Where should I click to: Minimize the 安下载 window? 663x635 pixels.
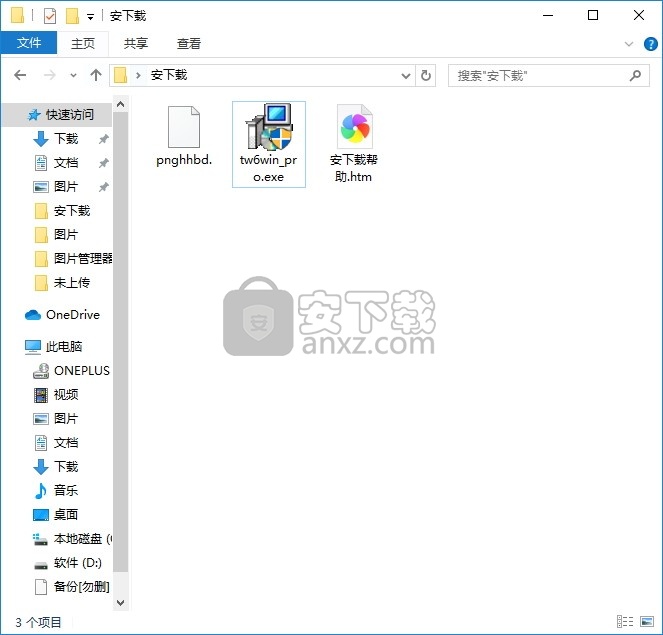pos(548,15)
